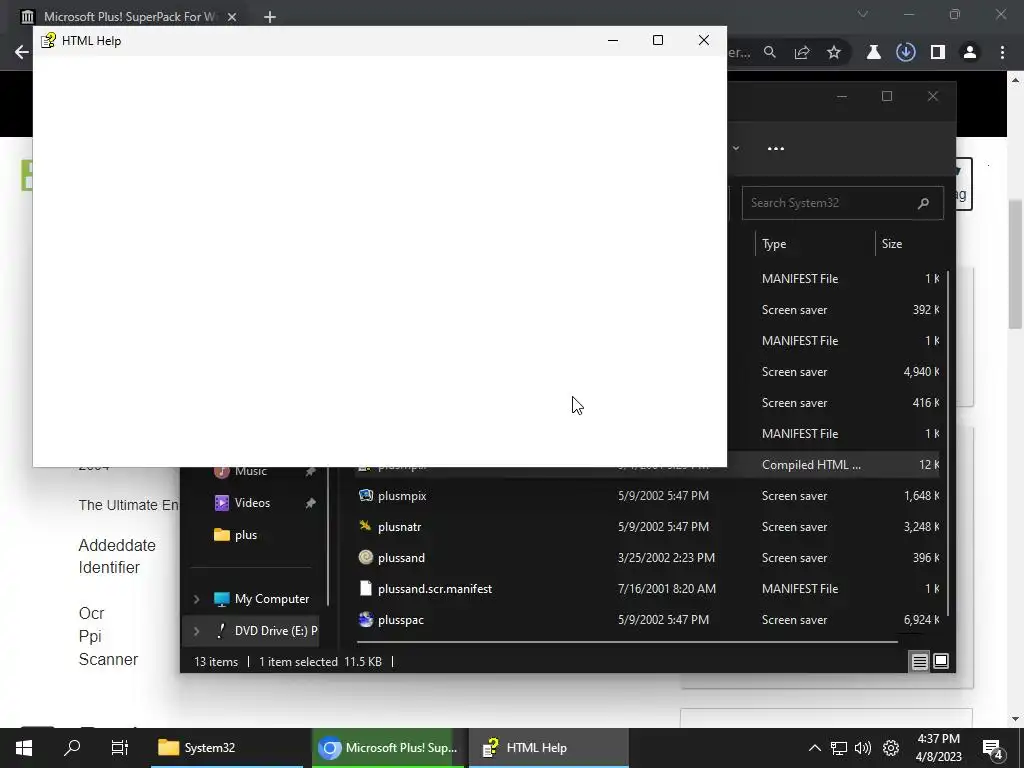Bookmark this page with the star icon
This screenshot has height=768, width=1024.
[834, 52]
